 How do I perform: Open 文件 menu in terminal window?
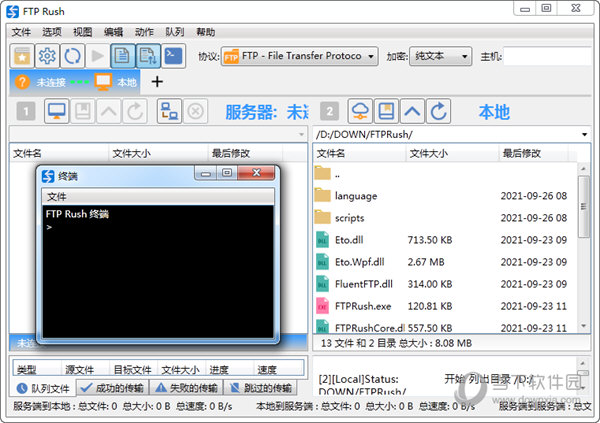point(56,197)
